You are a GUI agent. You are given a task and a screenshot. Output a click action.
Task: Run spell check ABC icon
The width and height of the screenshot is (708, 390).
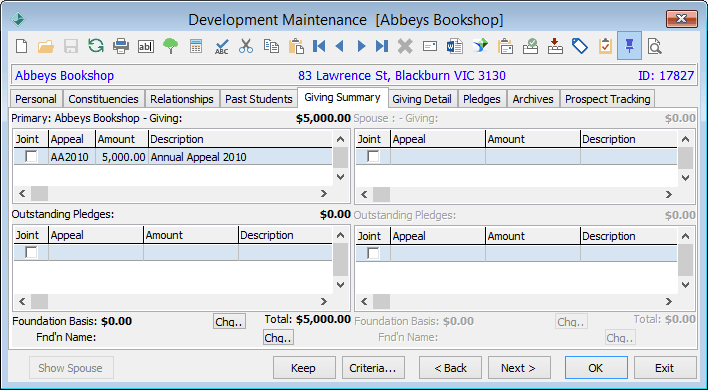tap(221, 46)
